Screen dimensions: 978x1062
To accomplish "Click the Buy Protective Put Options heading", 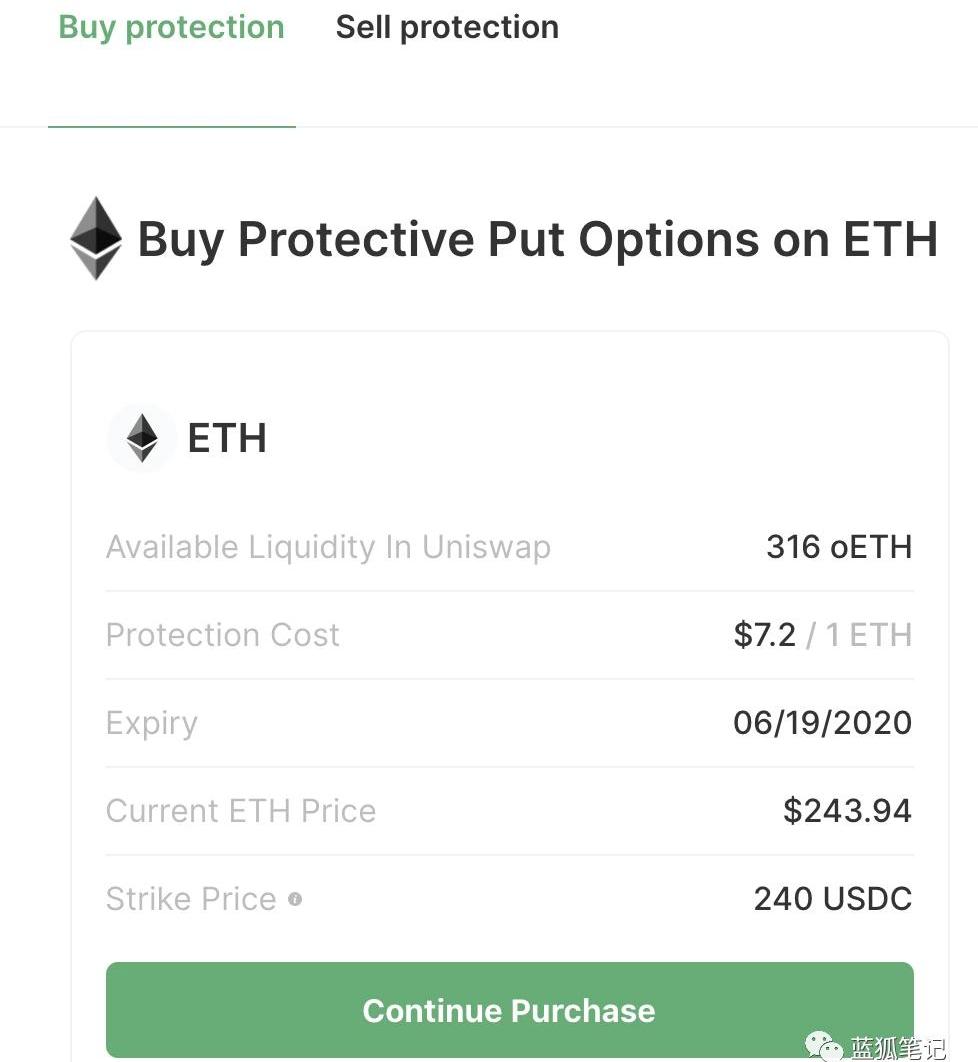I will point(537,240).
